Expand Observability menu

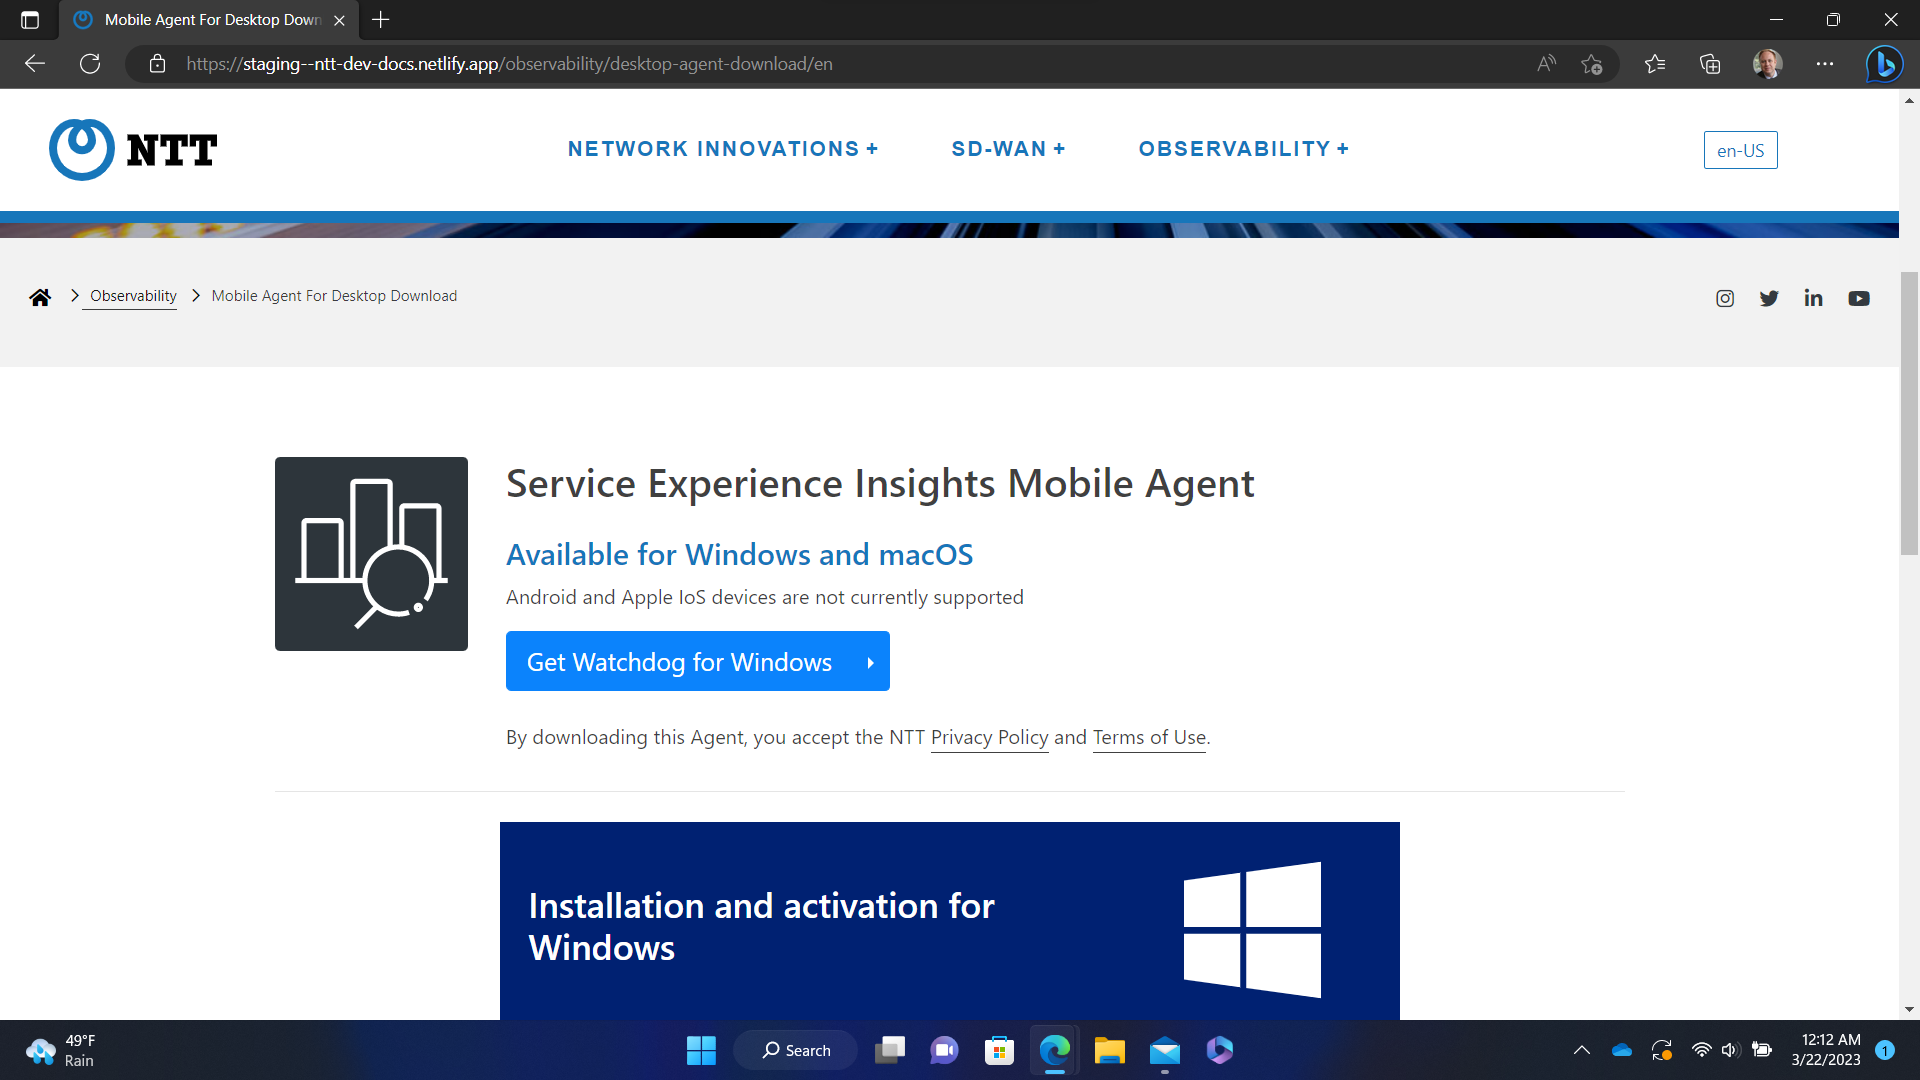pyautogui.click(x=1244, y=149)
